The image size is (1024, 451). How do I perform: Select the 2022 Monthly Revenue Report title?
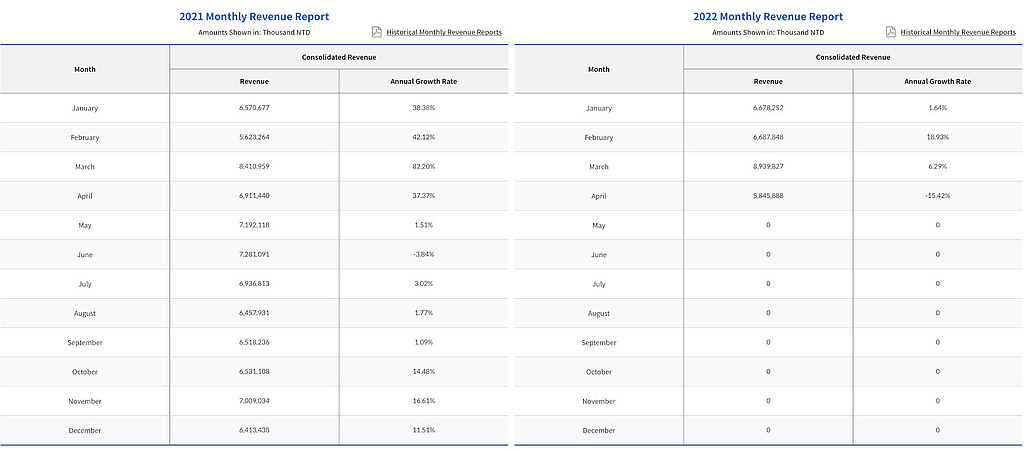[x=768, y=16]
